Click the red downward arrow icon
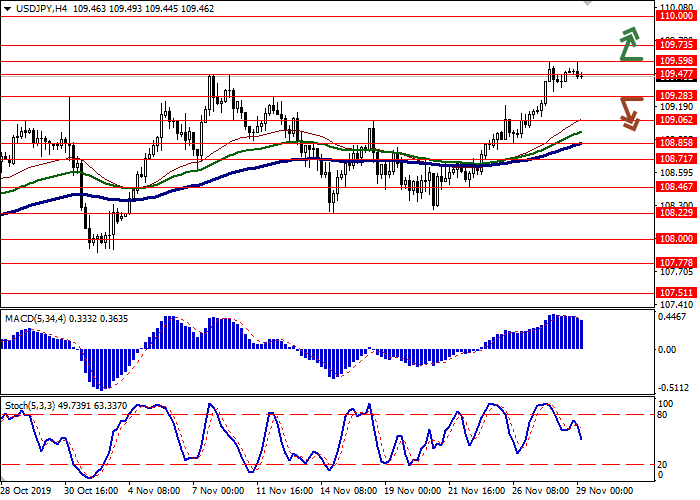The height and width of the screenshot is (500, 700). point(629,112)
